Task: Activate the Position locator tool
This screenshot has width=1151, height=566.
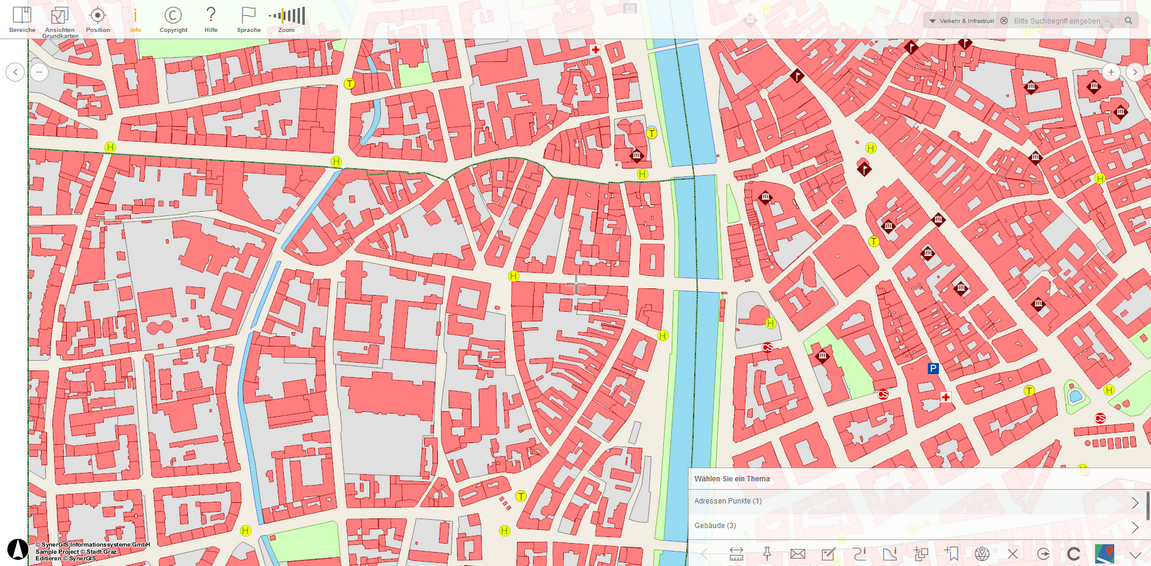Action: (98, 20)
